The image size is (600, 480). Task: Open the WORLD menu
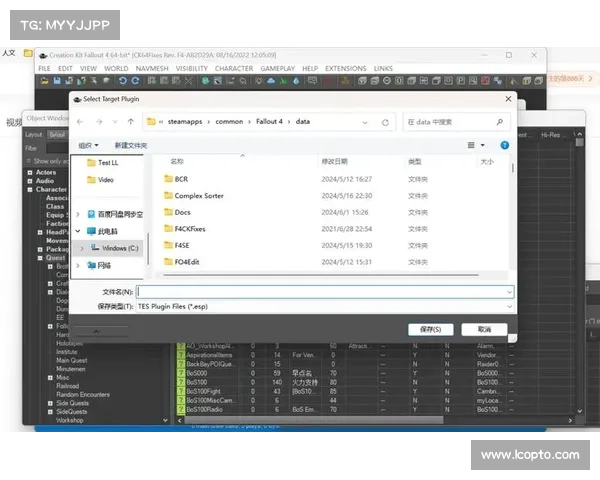click(x=116, y=69)
